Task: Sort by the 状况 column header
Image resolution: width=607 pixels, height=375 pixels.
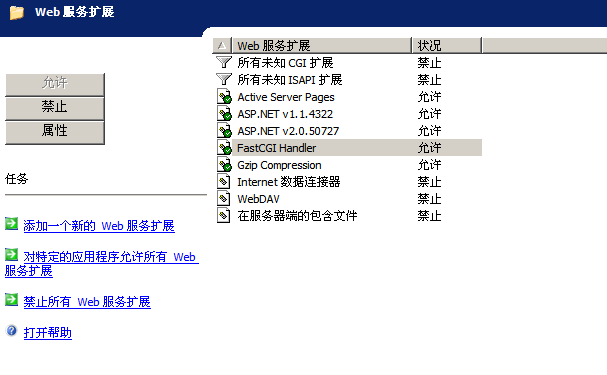Action: pyautogui.click(x=447, y=45)
